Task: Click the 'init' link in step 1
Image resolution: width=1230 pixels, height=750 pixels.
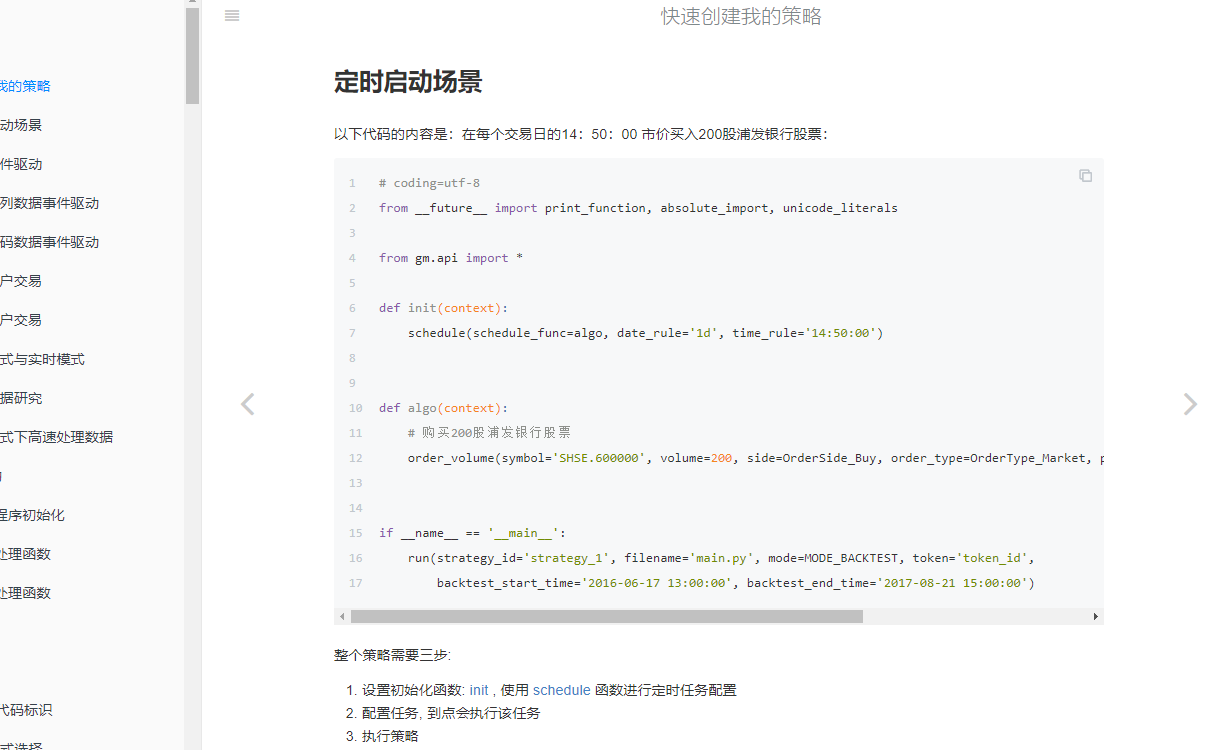Action: tap(479, 690)
